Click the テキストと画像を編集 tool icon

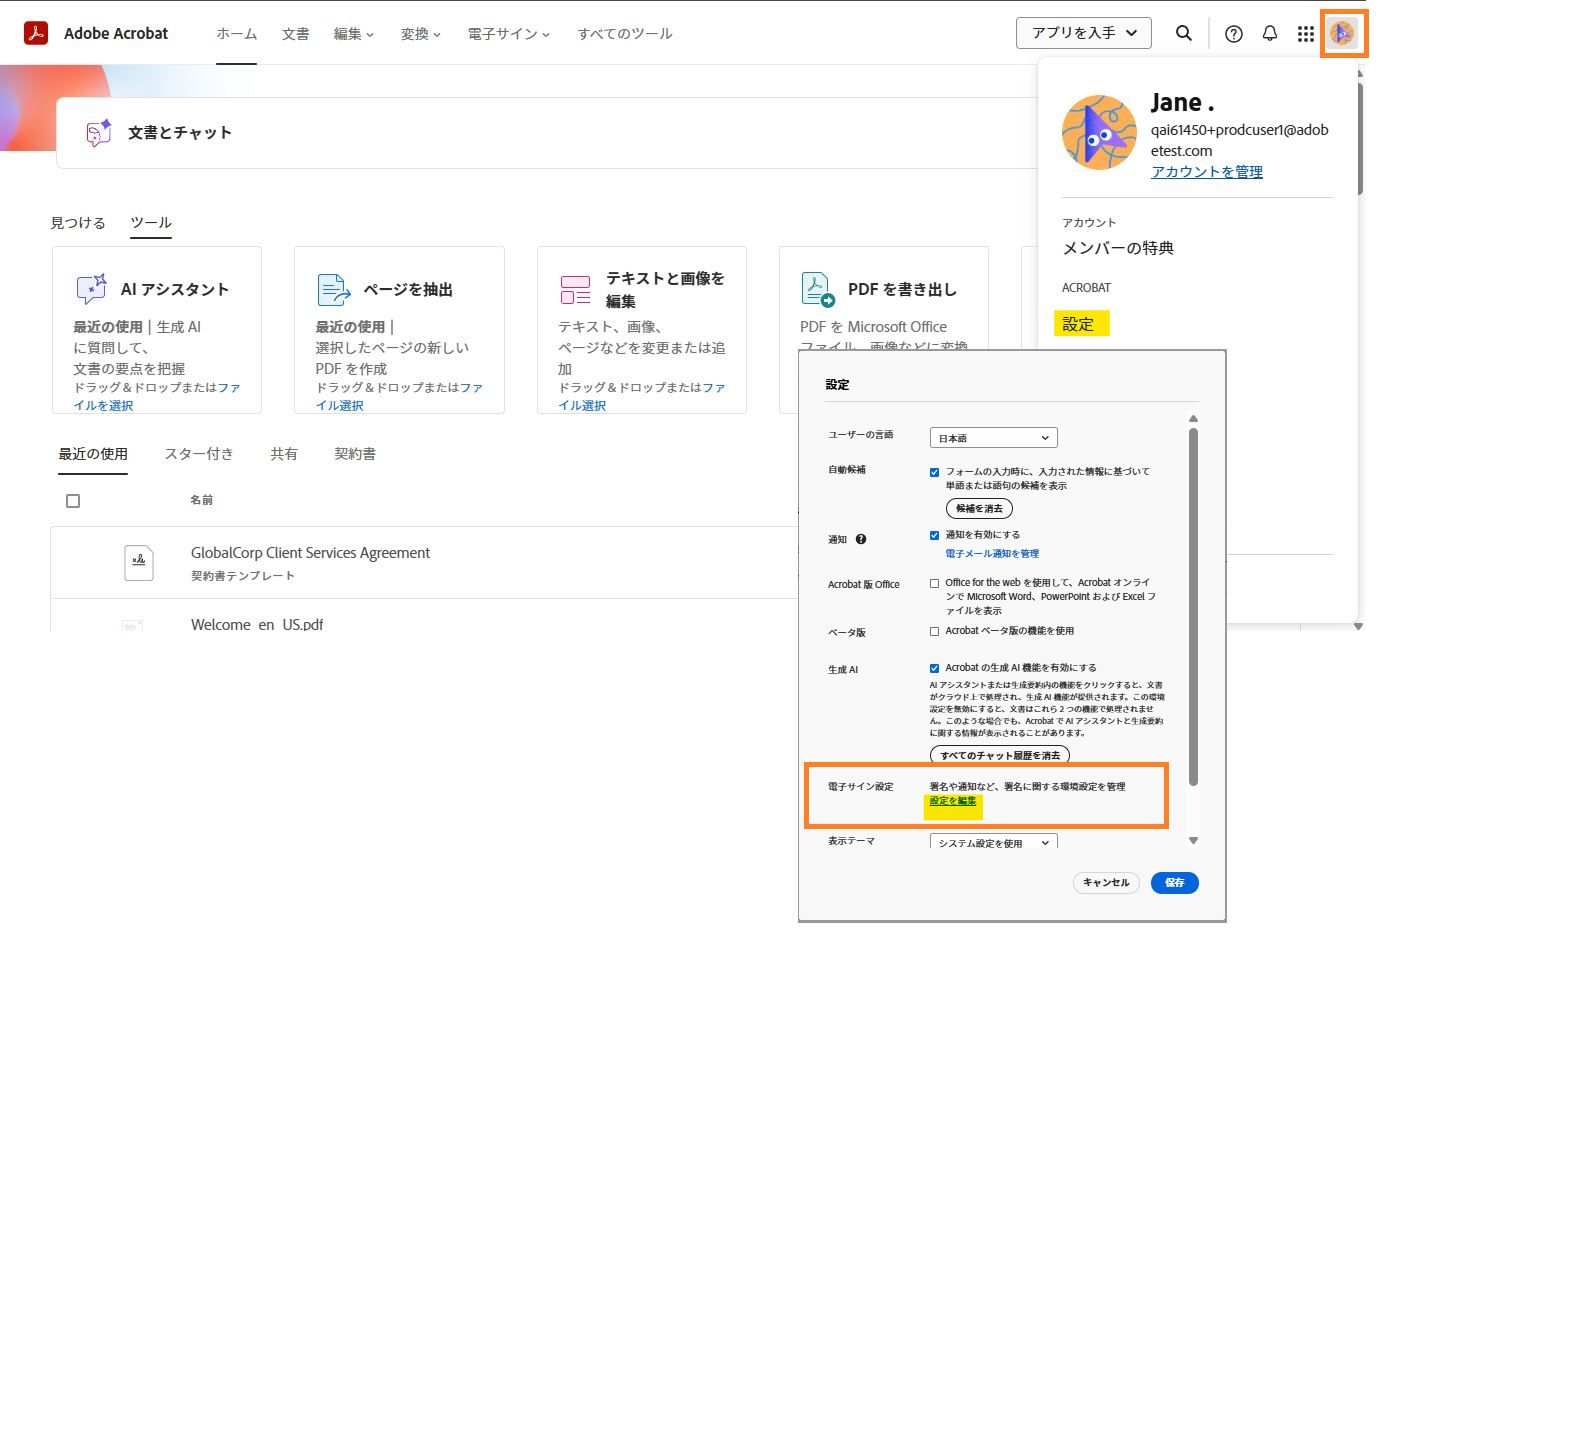(x=575, y=290)
